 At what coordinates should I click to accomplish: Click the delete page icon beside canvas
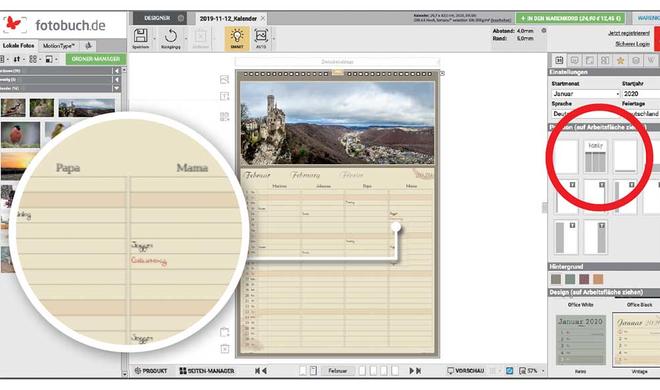pos(224,349)
